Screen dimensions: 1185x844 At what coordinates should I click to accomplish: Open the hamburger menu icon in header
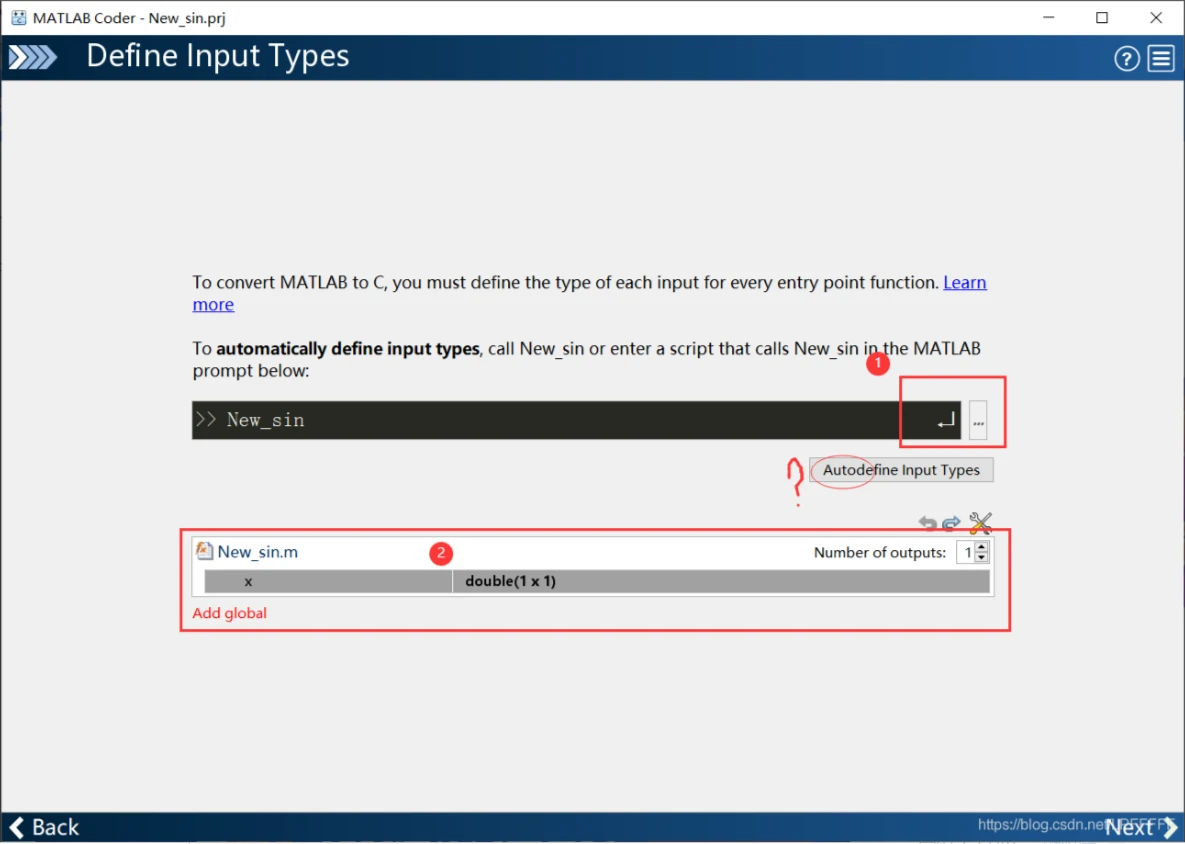(1161, 58)
